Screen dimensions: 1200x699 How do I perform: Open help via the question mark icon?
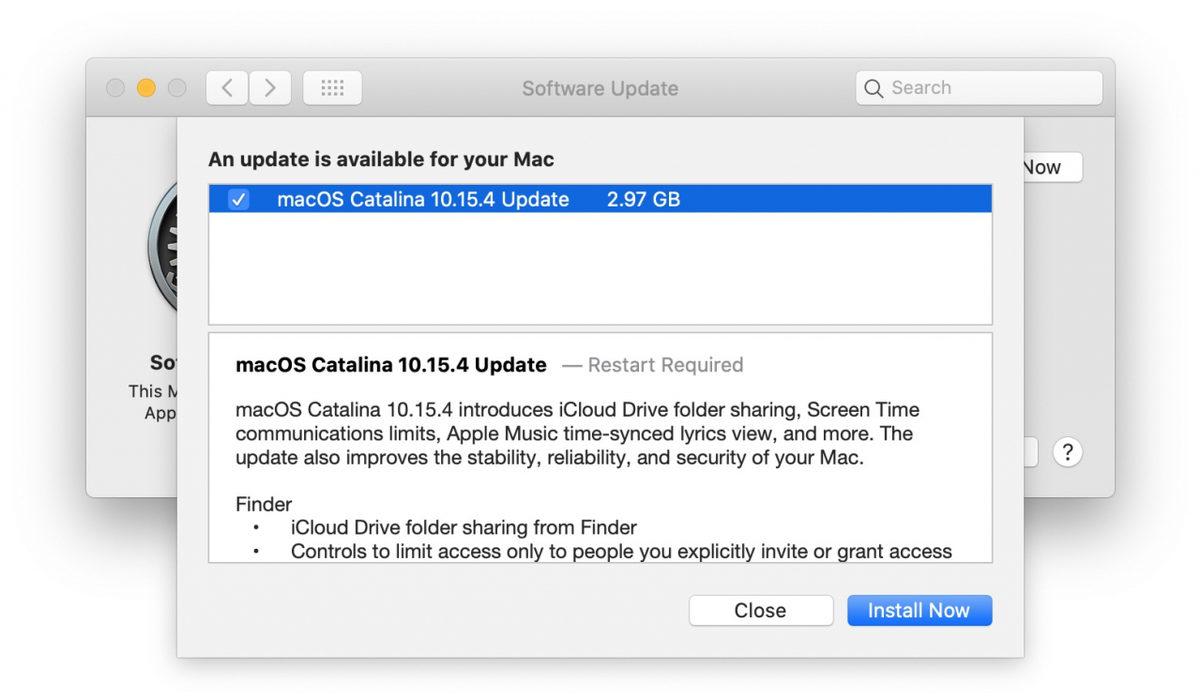click(x=1067, y=452)
